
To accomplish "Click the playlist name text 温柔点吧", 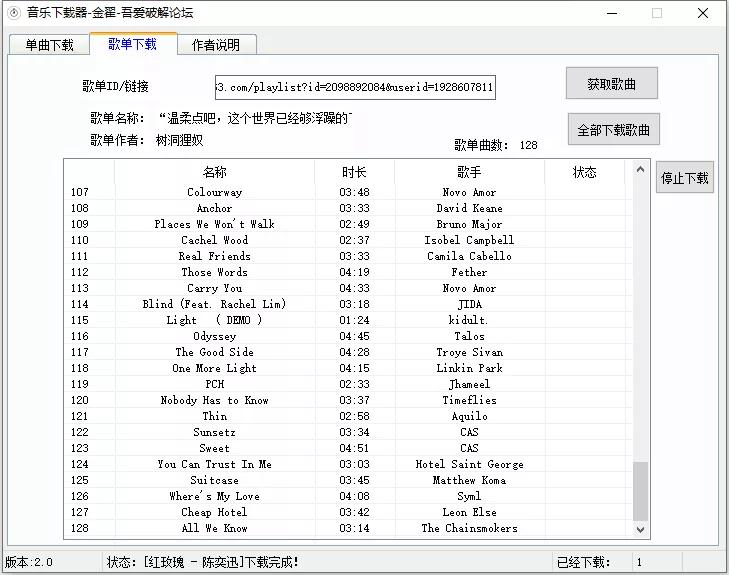I will (x=255, y=119).
